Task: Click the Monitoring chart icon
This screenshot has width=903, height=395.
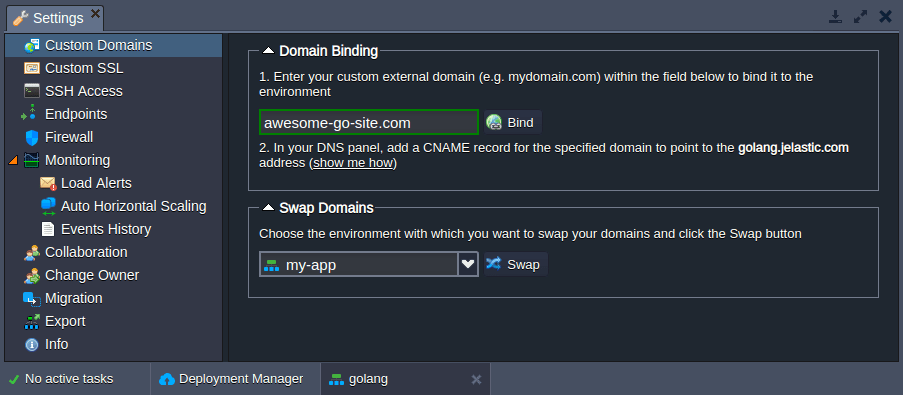Action: tap(32, 160)
